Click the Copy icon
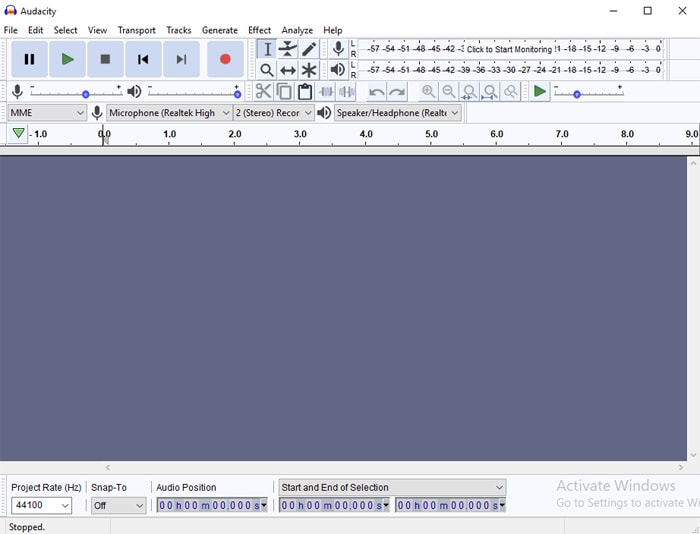 pos(284,92)
